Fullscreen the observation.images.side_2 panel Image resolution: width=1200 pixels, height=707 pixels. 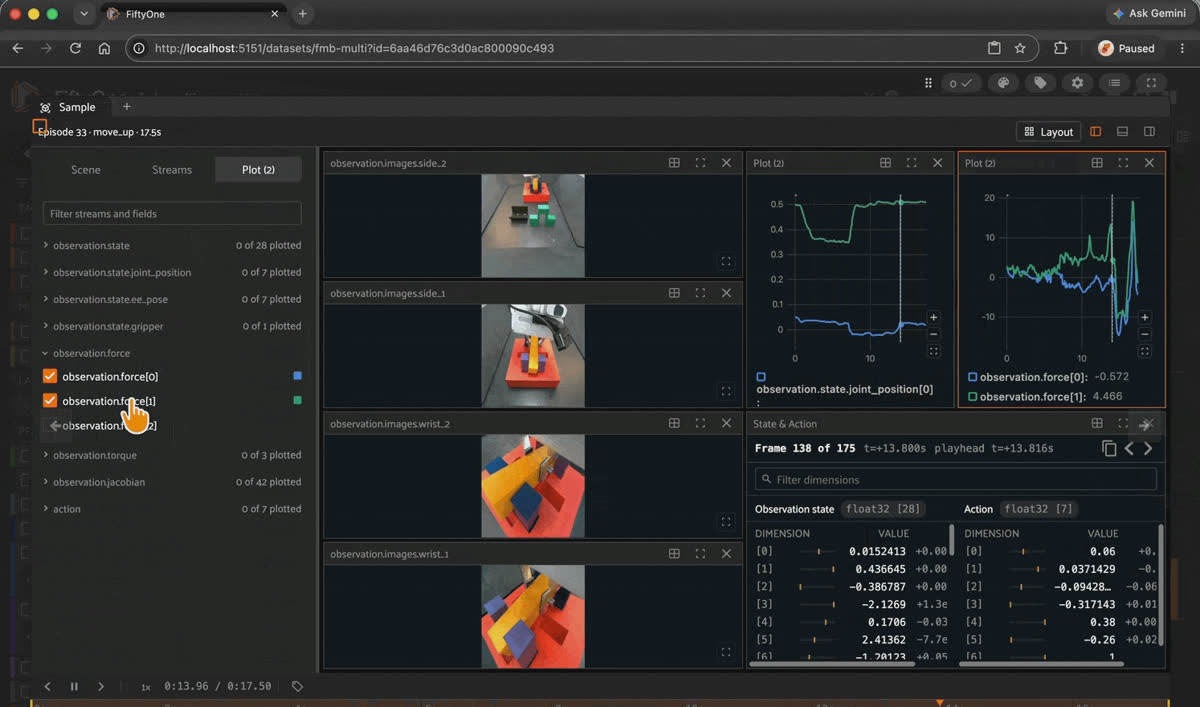coord(700,163)
